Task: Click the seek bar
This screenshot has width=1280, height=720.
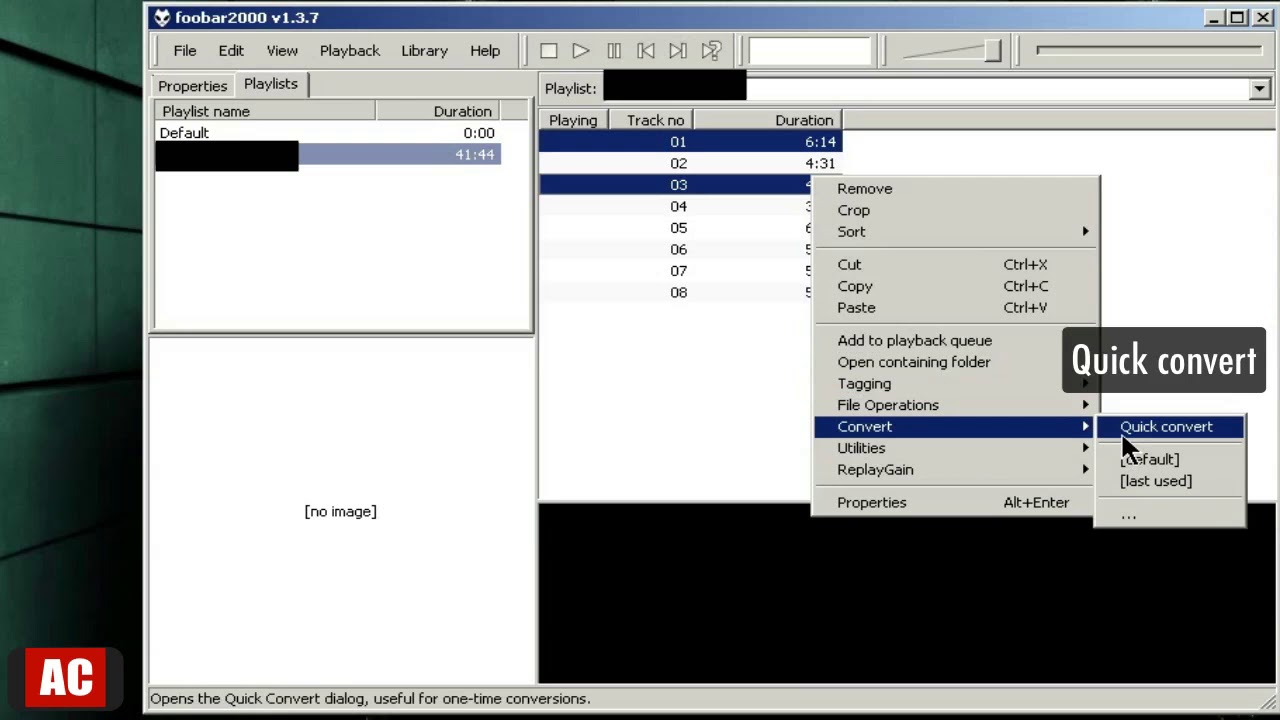Action: coord(1149,50)
